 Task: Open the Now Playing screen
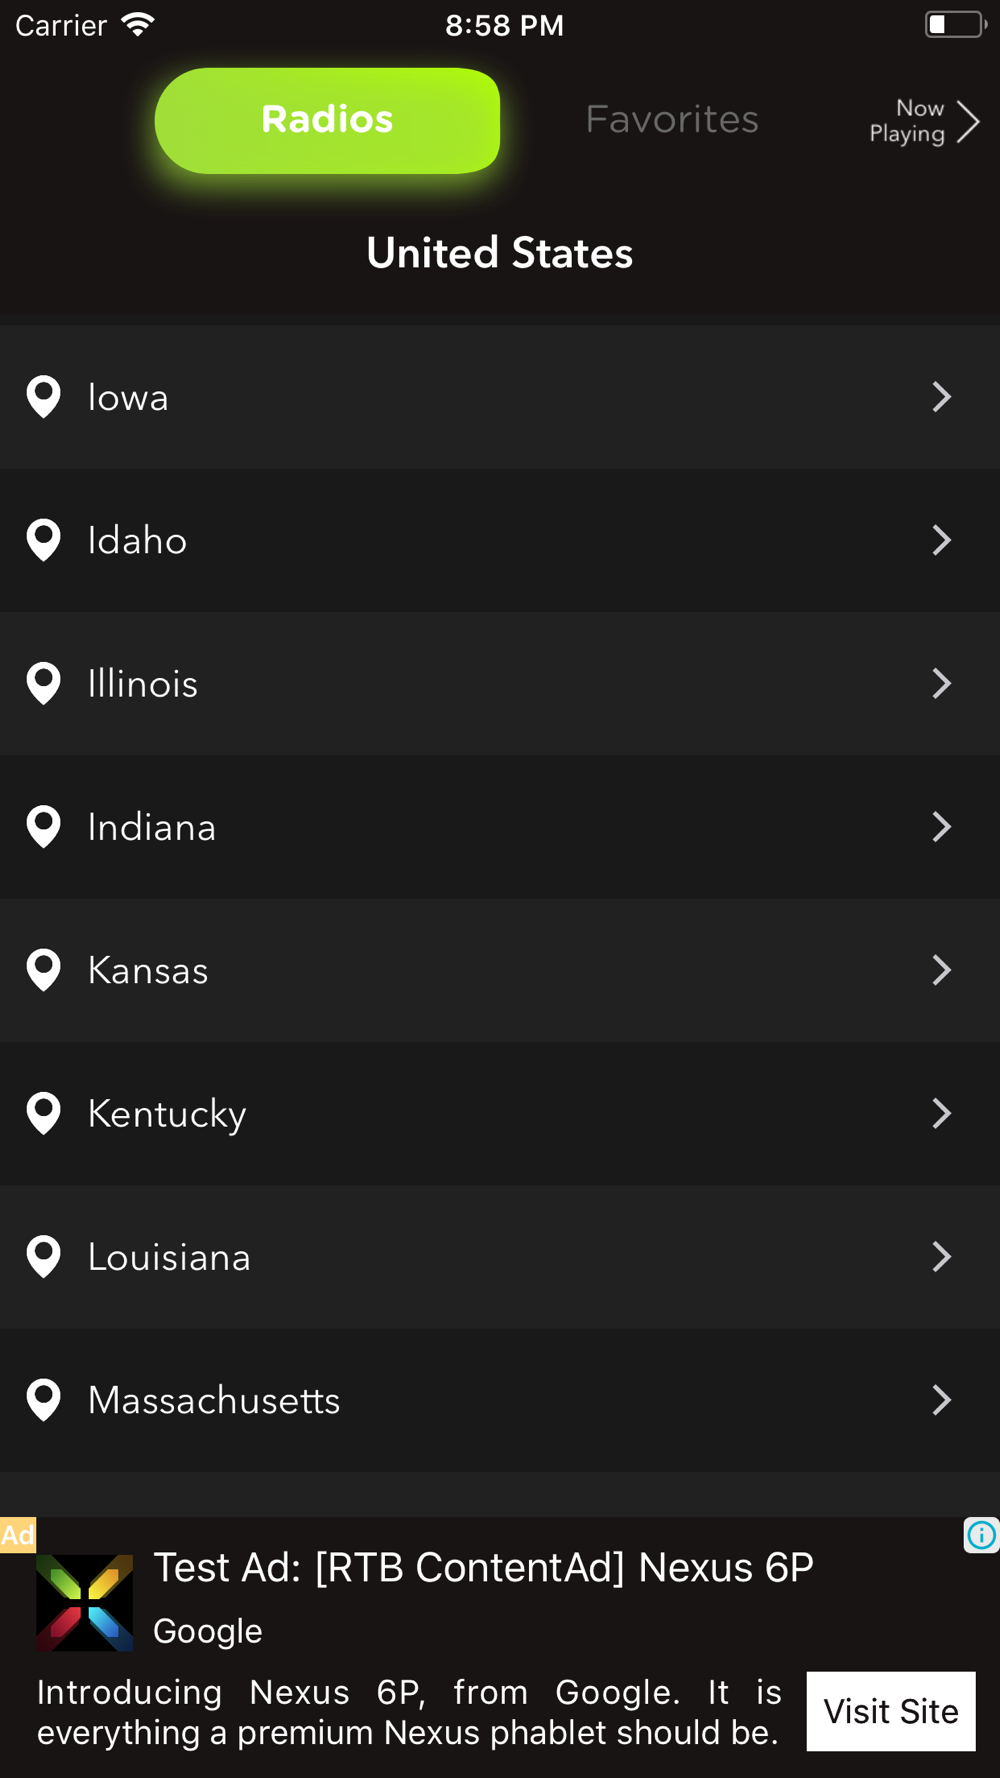point(922,121)
